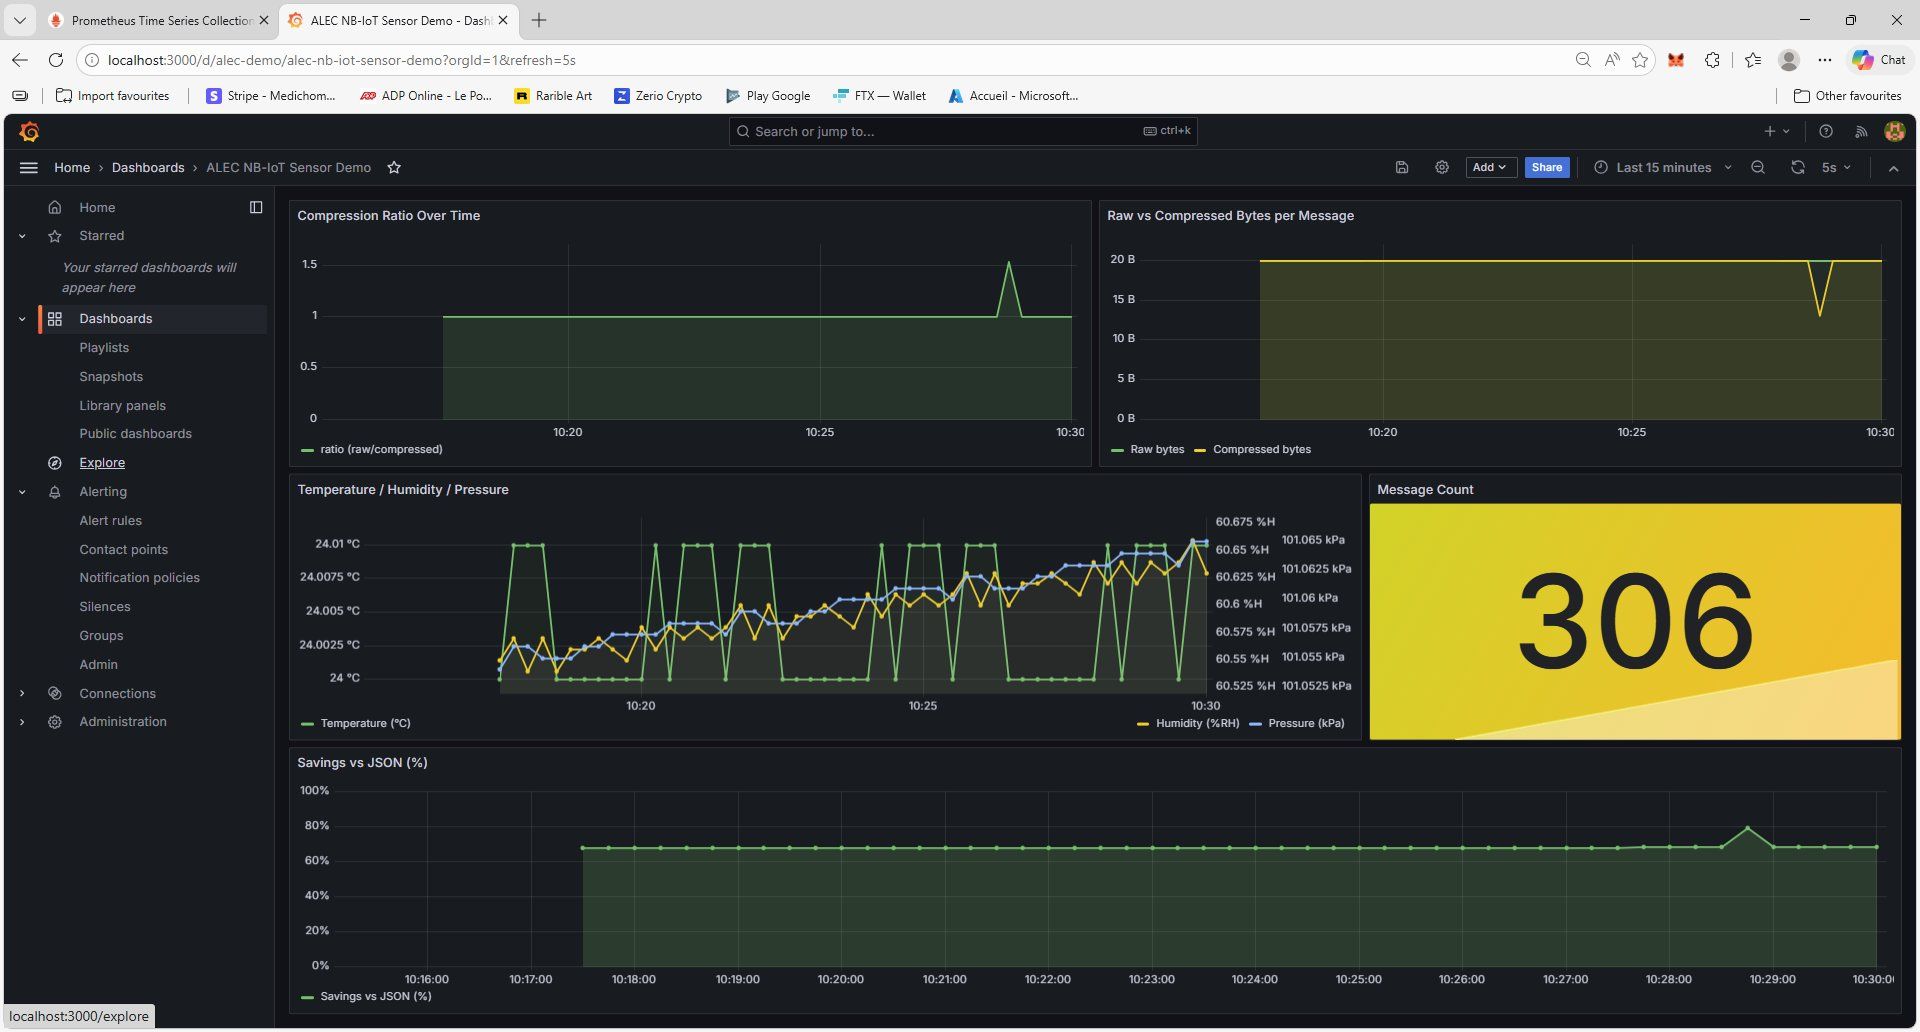Expand the Connections section in sidebar
Screen dimensions: 1920x1032
(22, 694)
